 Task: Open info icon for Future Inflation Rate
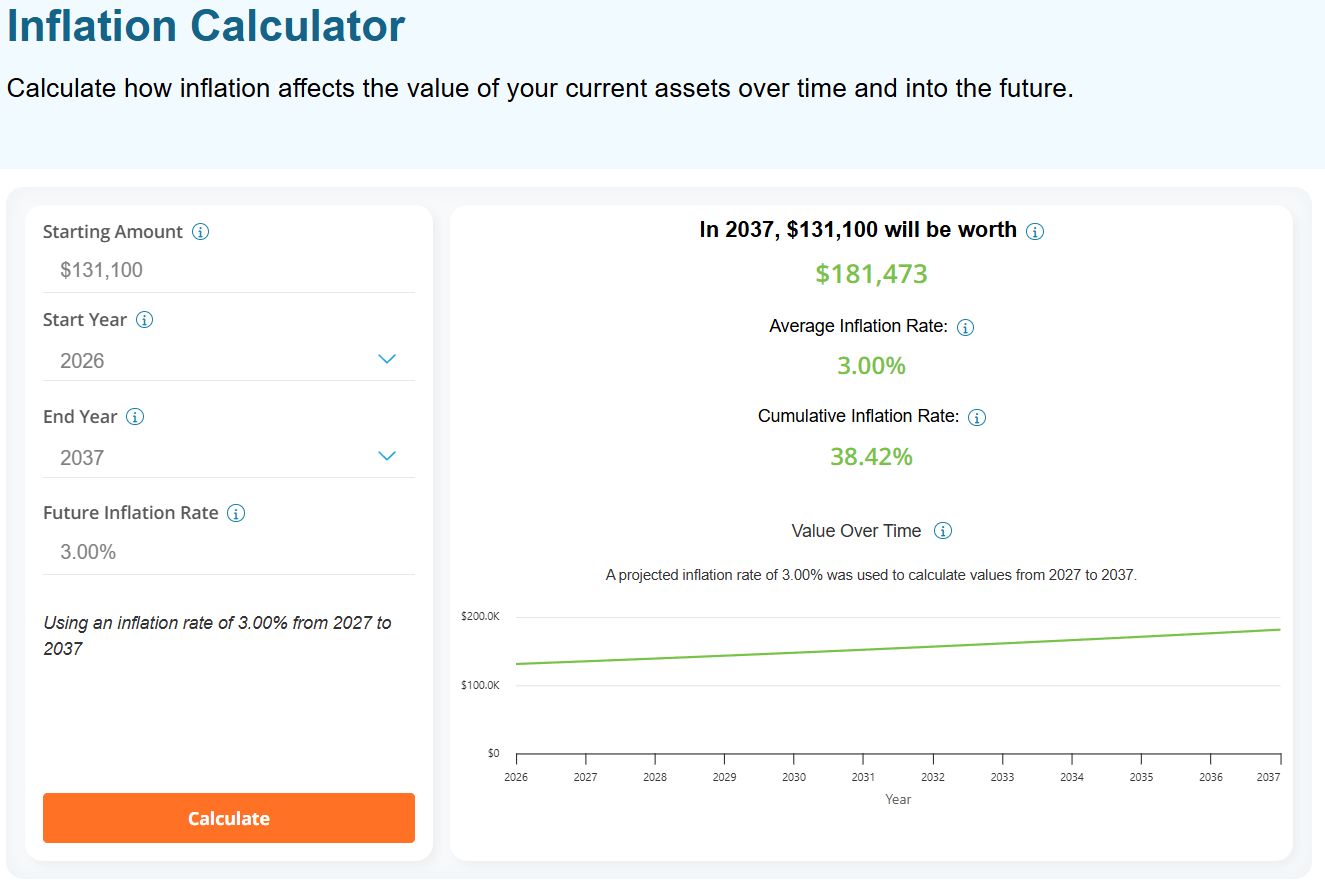(x=236, y=513)
